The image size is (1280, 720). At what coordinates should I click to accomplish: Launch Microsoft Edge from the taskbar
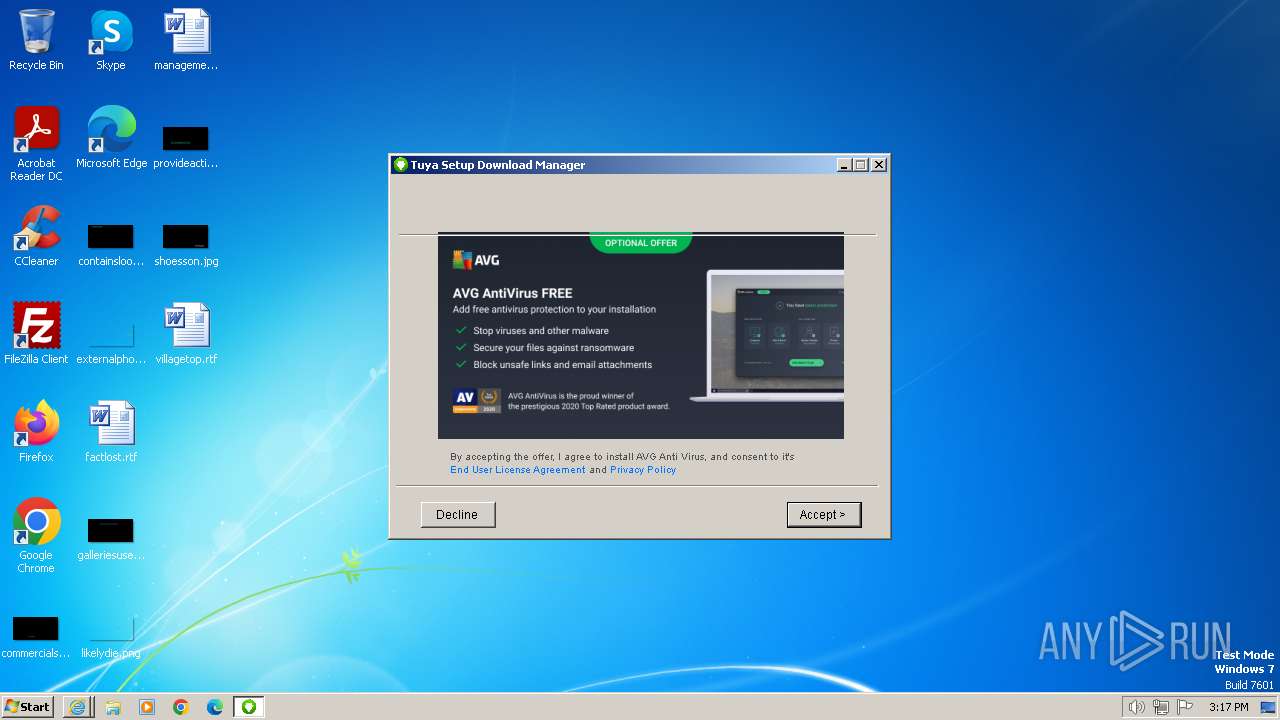point(215,707)
